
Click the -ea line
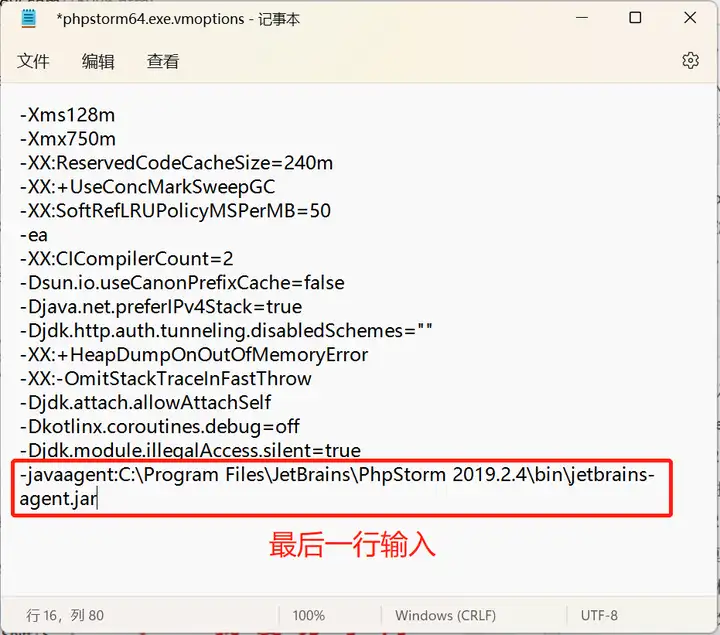click(34, 235)
